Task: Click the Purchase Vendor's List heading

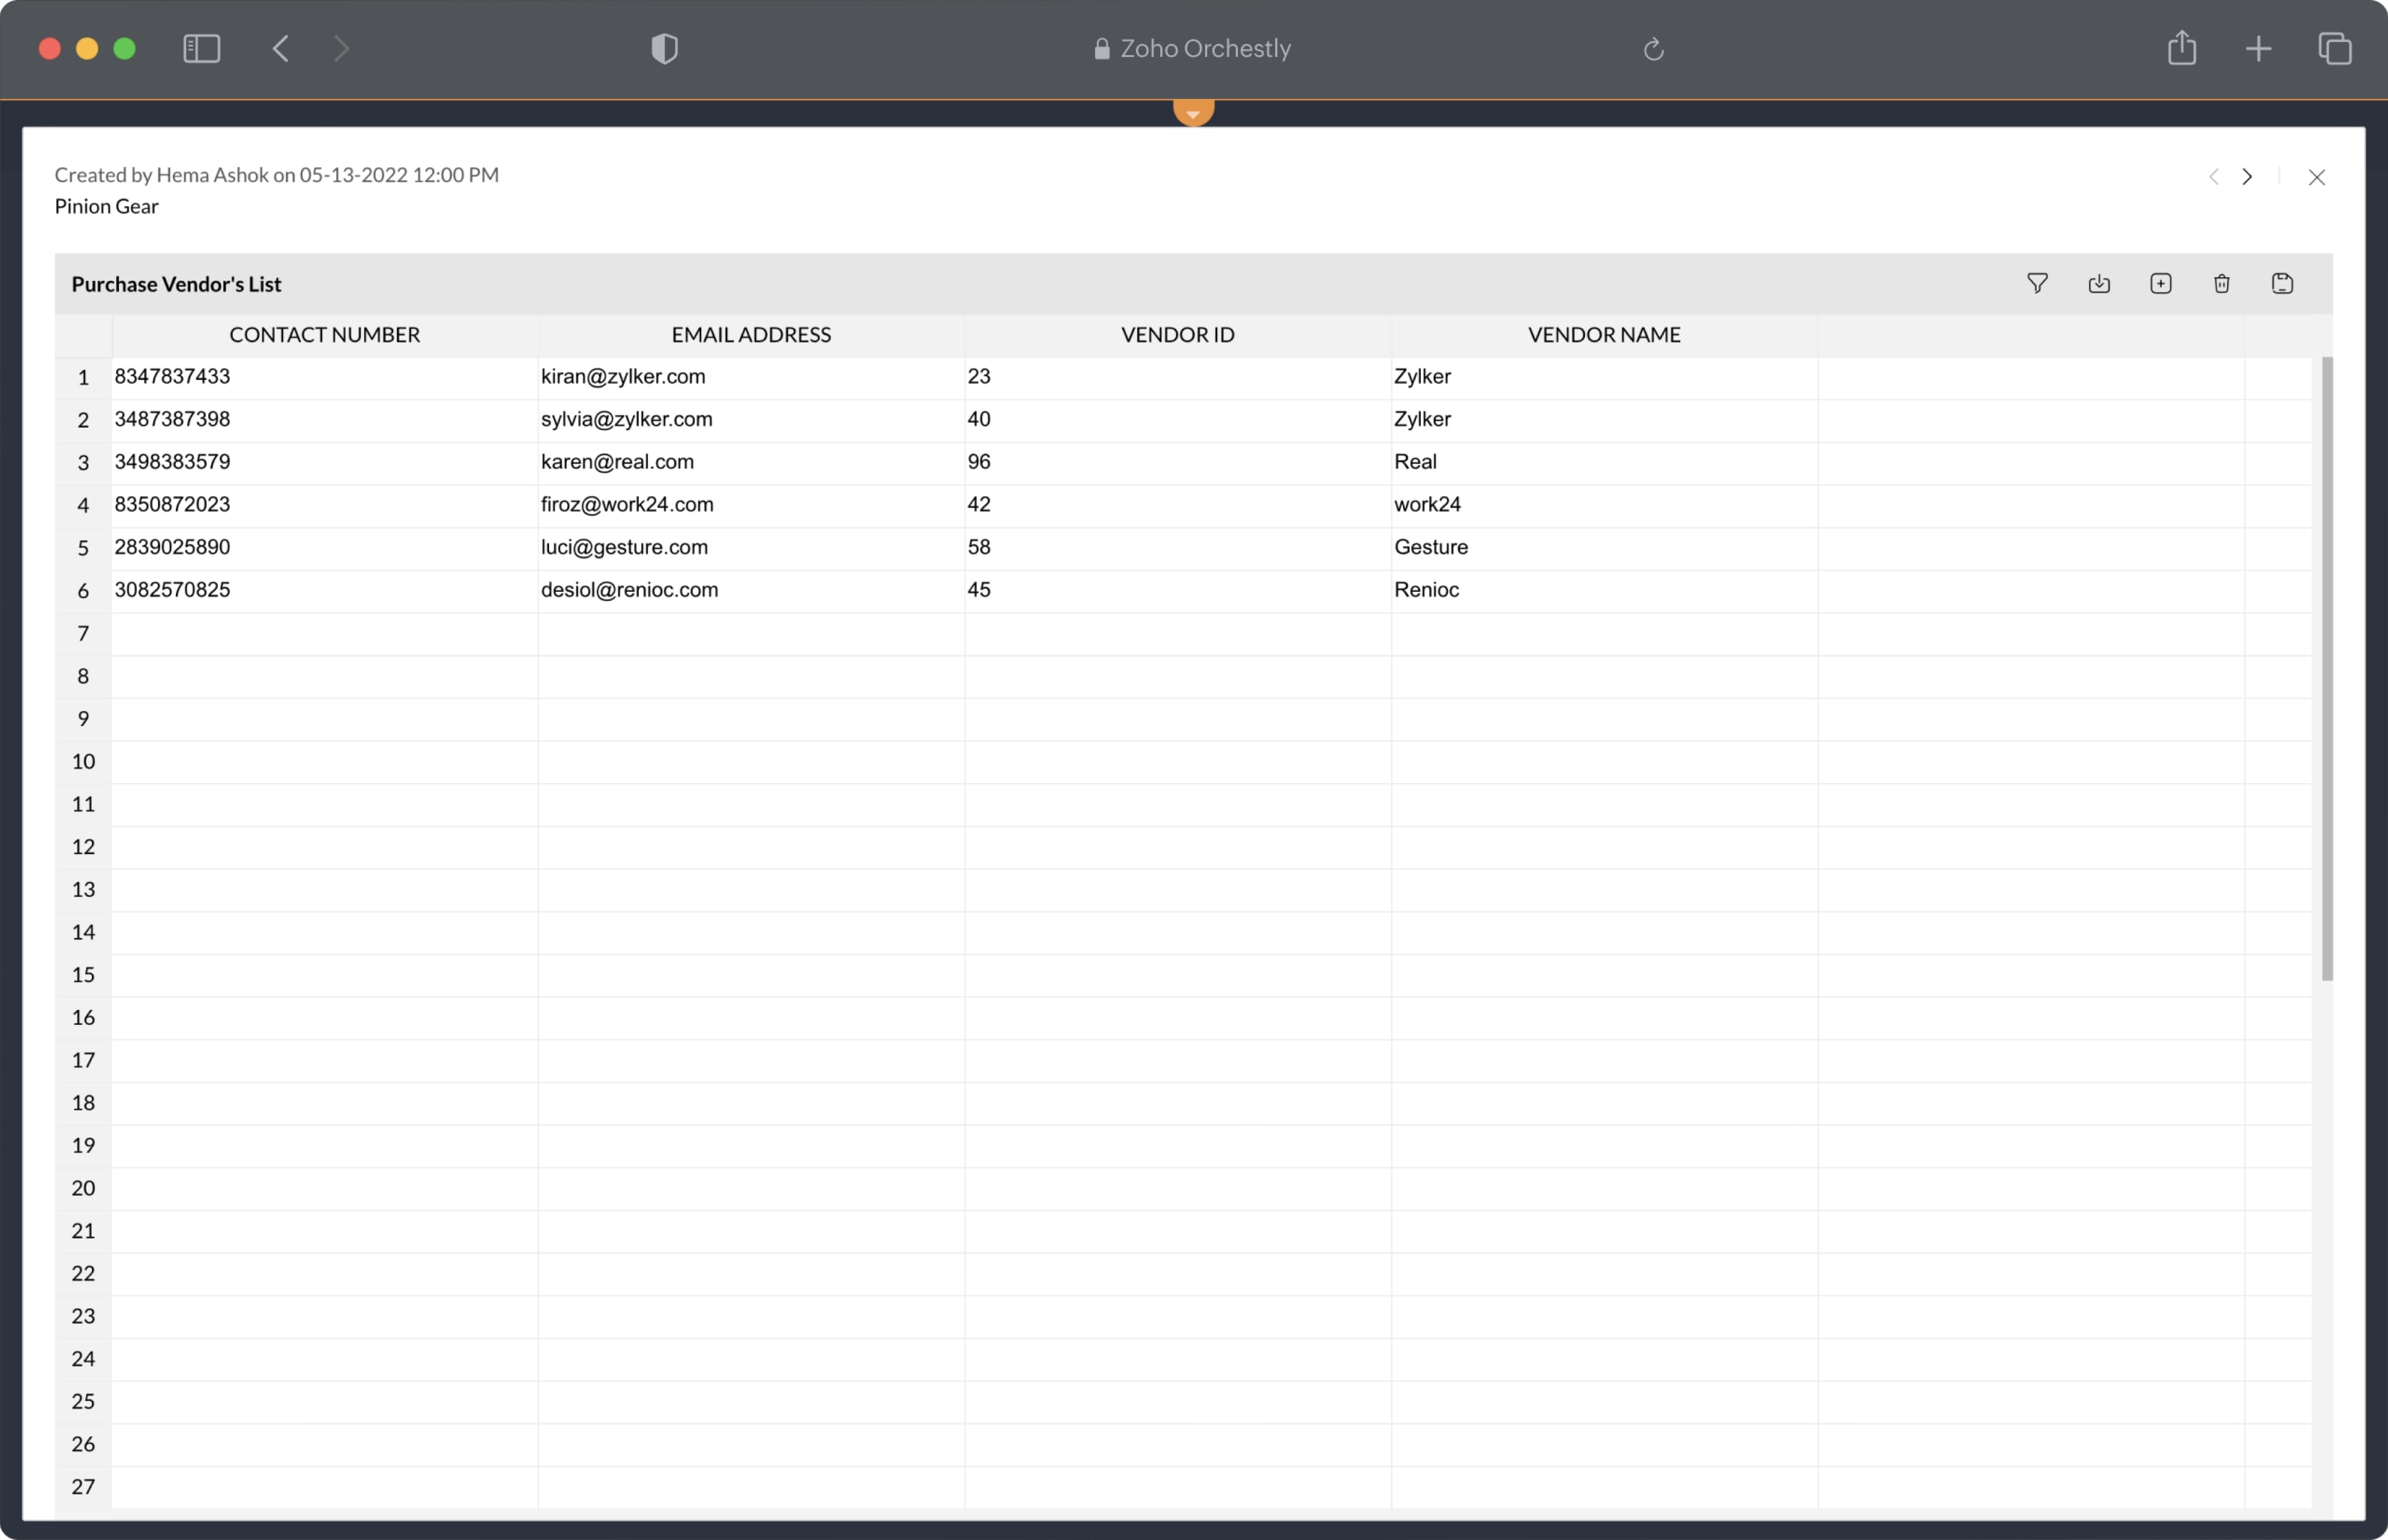Action: (x=176, y=285)
